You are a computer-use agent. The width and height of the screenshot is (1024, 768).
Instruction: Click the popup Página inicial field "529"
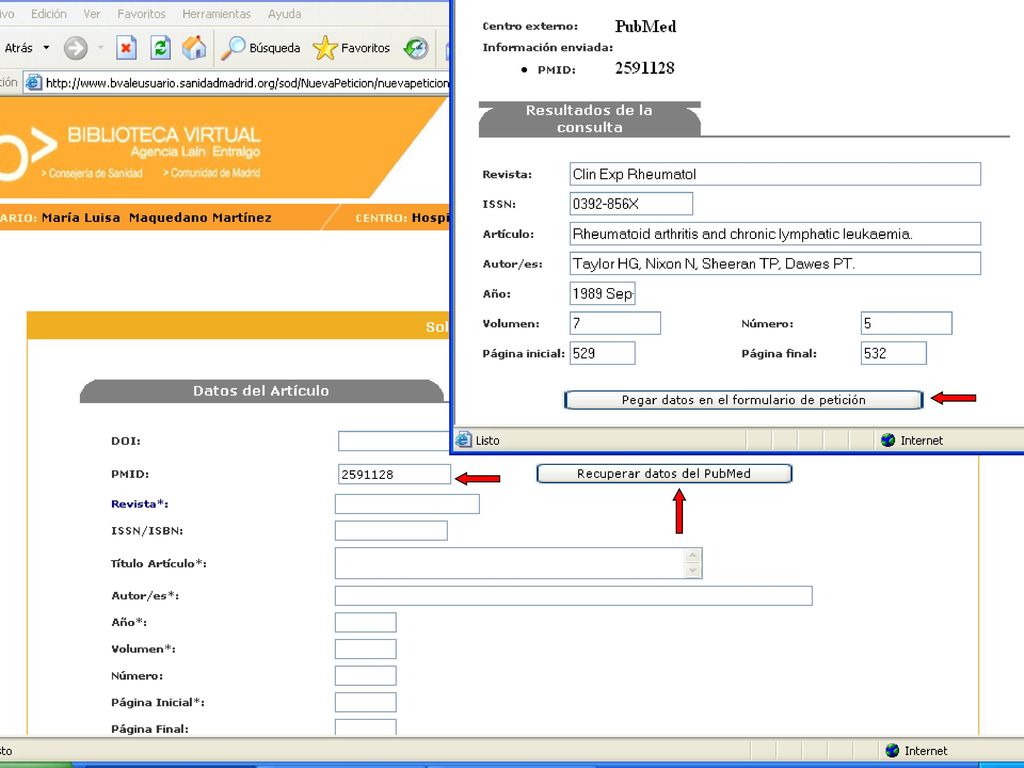[602, 353]
